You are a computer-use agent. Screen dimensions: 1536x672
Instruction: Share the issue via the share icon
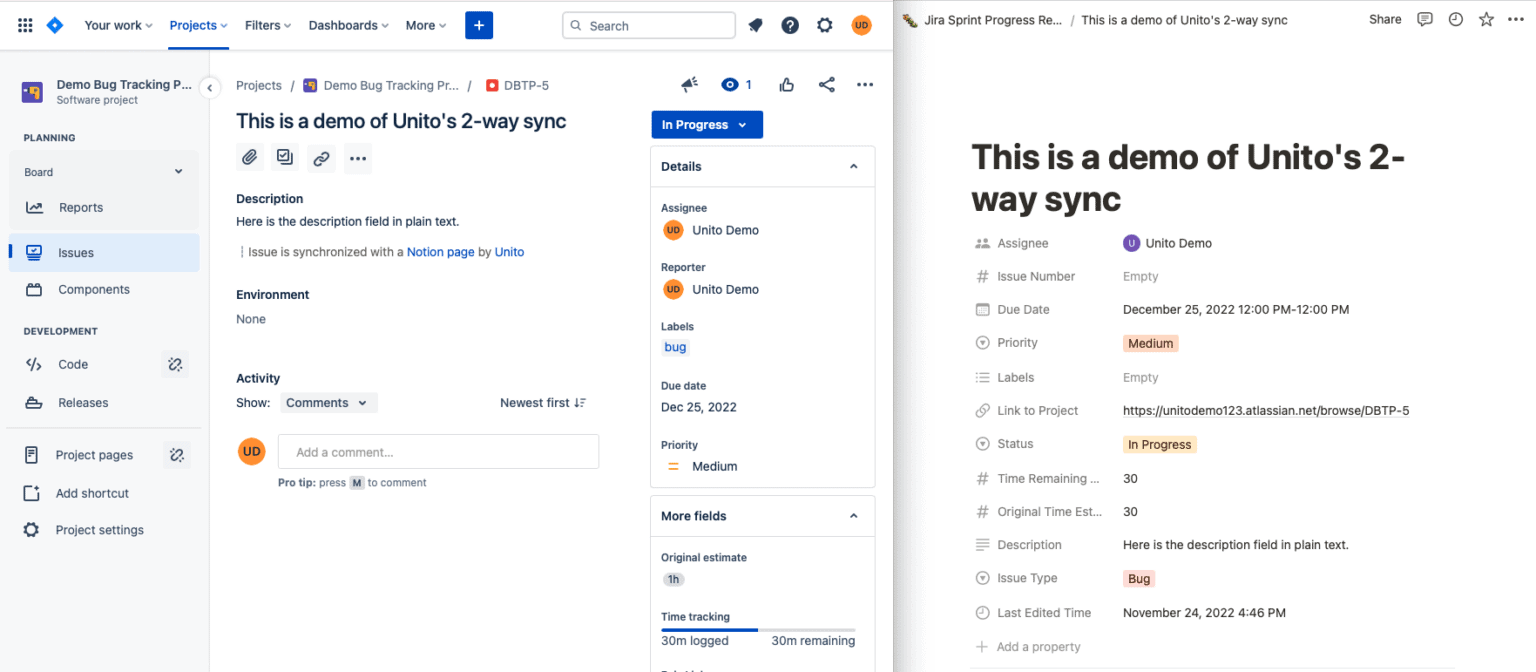pos(826,85)
